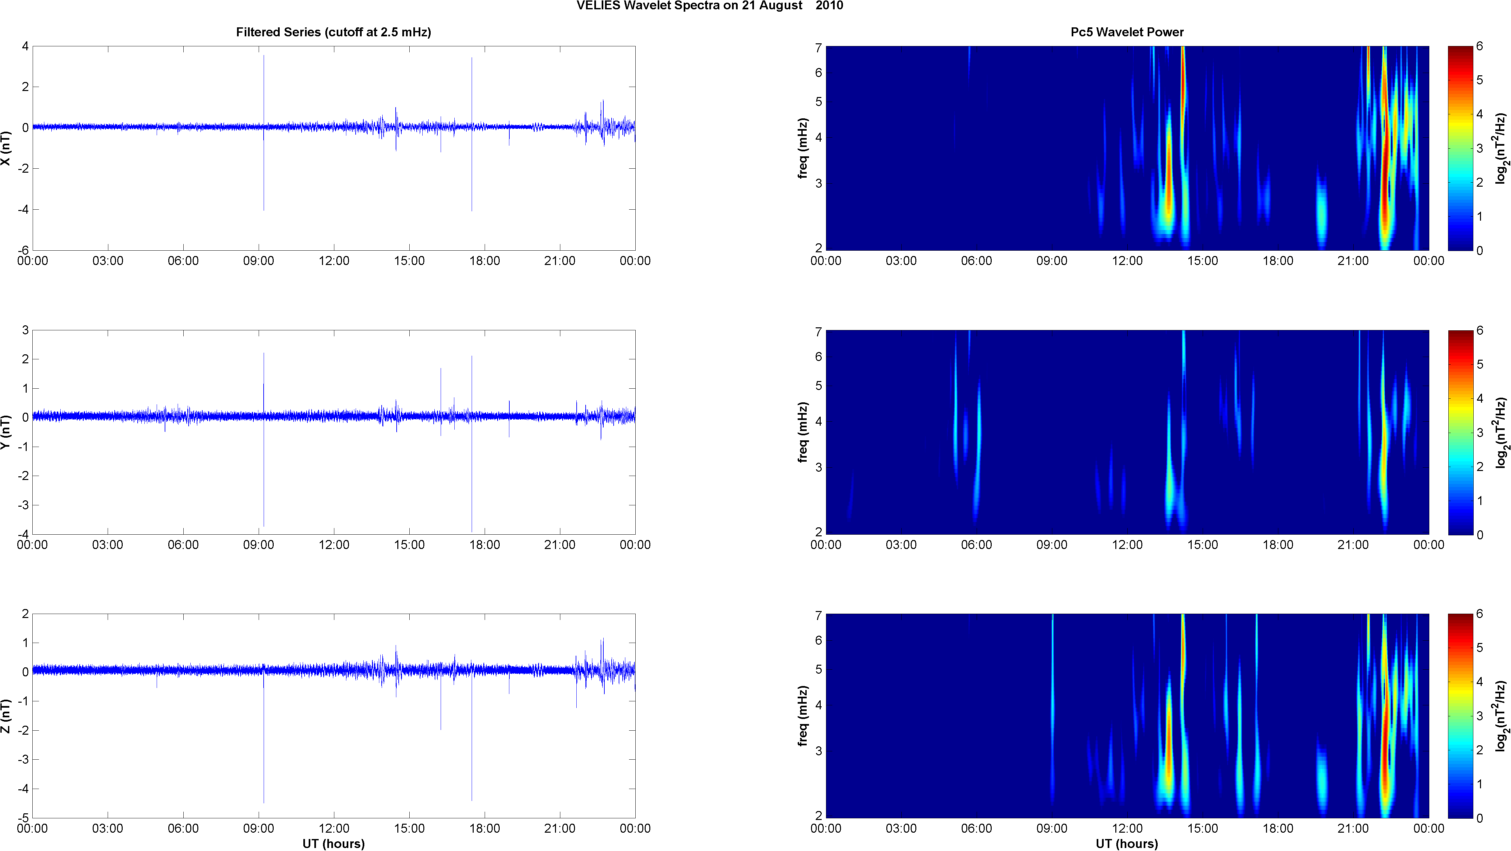This screenshot has height=851, width=1511.
Task: Click 'freq (mHz)' label of top wavelet plot
Action: point(802,148)
